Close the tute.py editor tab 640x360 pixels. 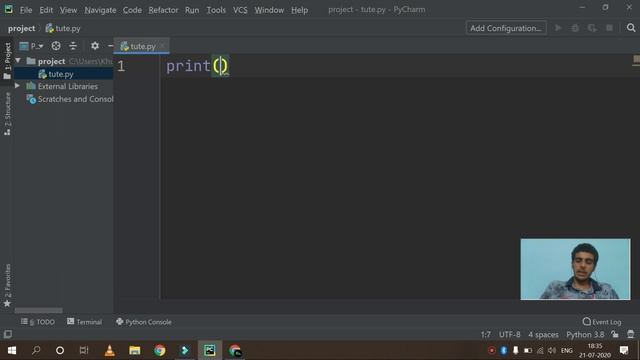coord(162,46)
